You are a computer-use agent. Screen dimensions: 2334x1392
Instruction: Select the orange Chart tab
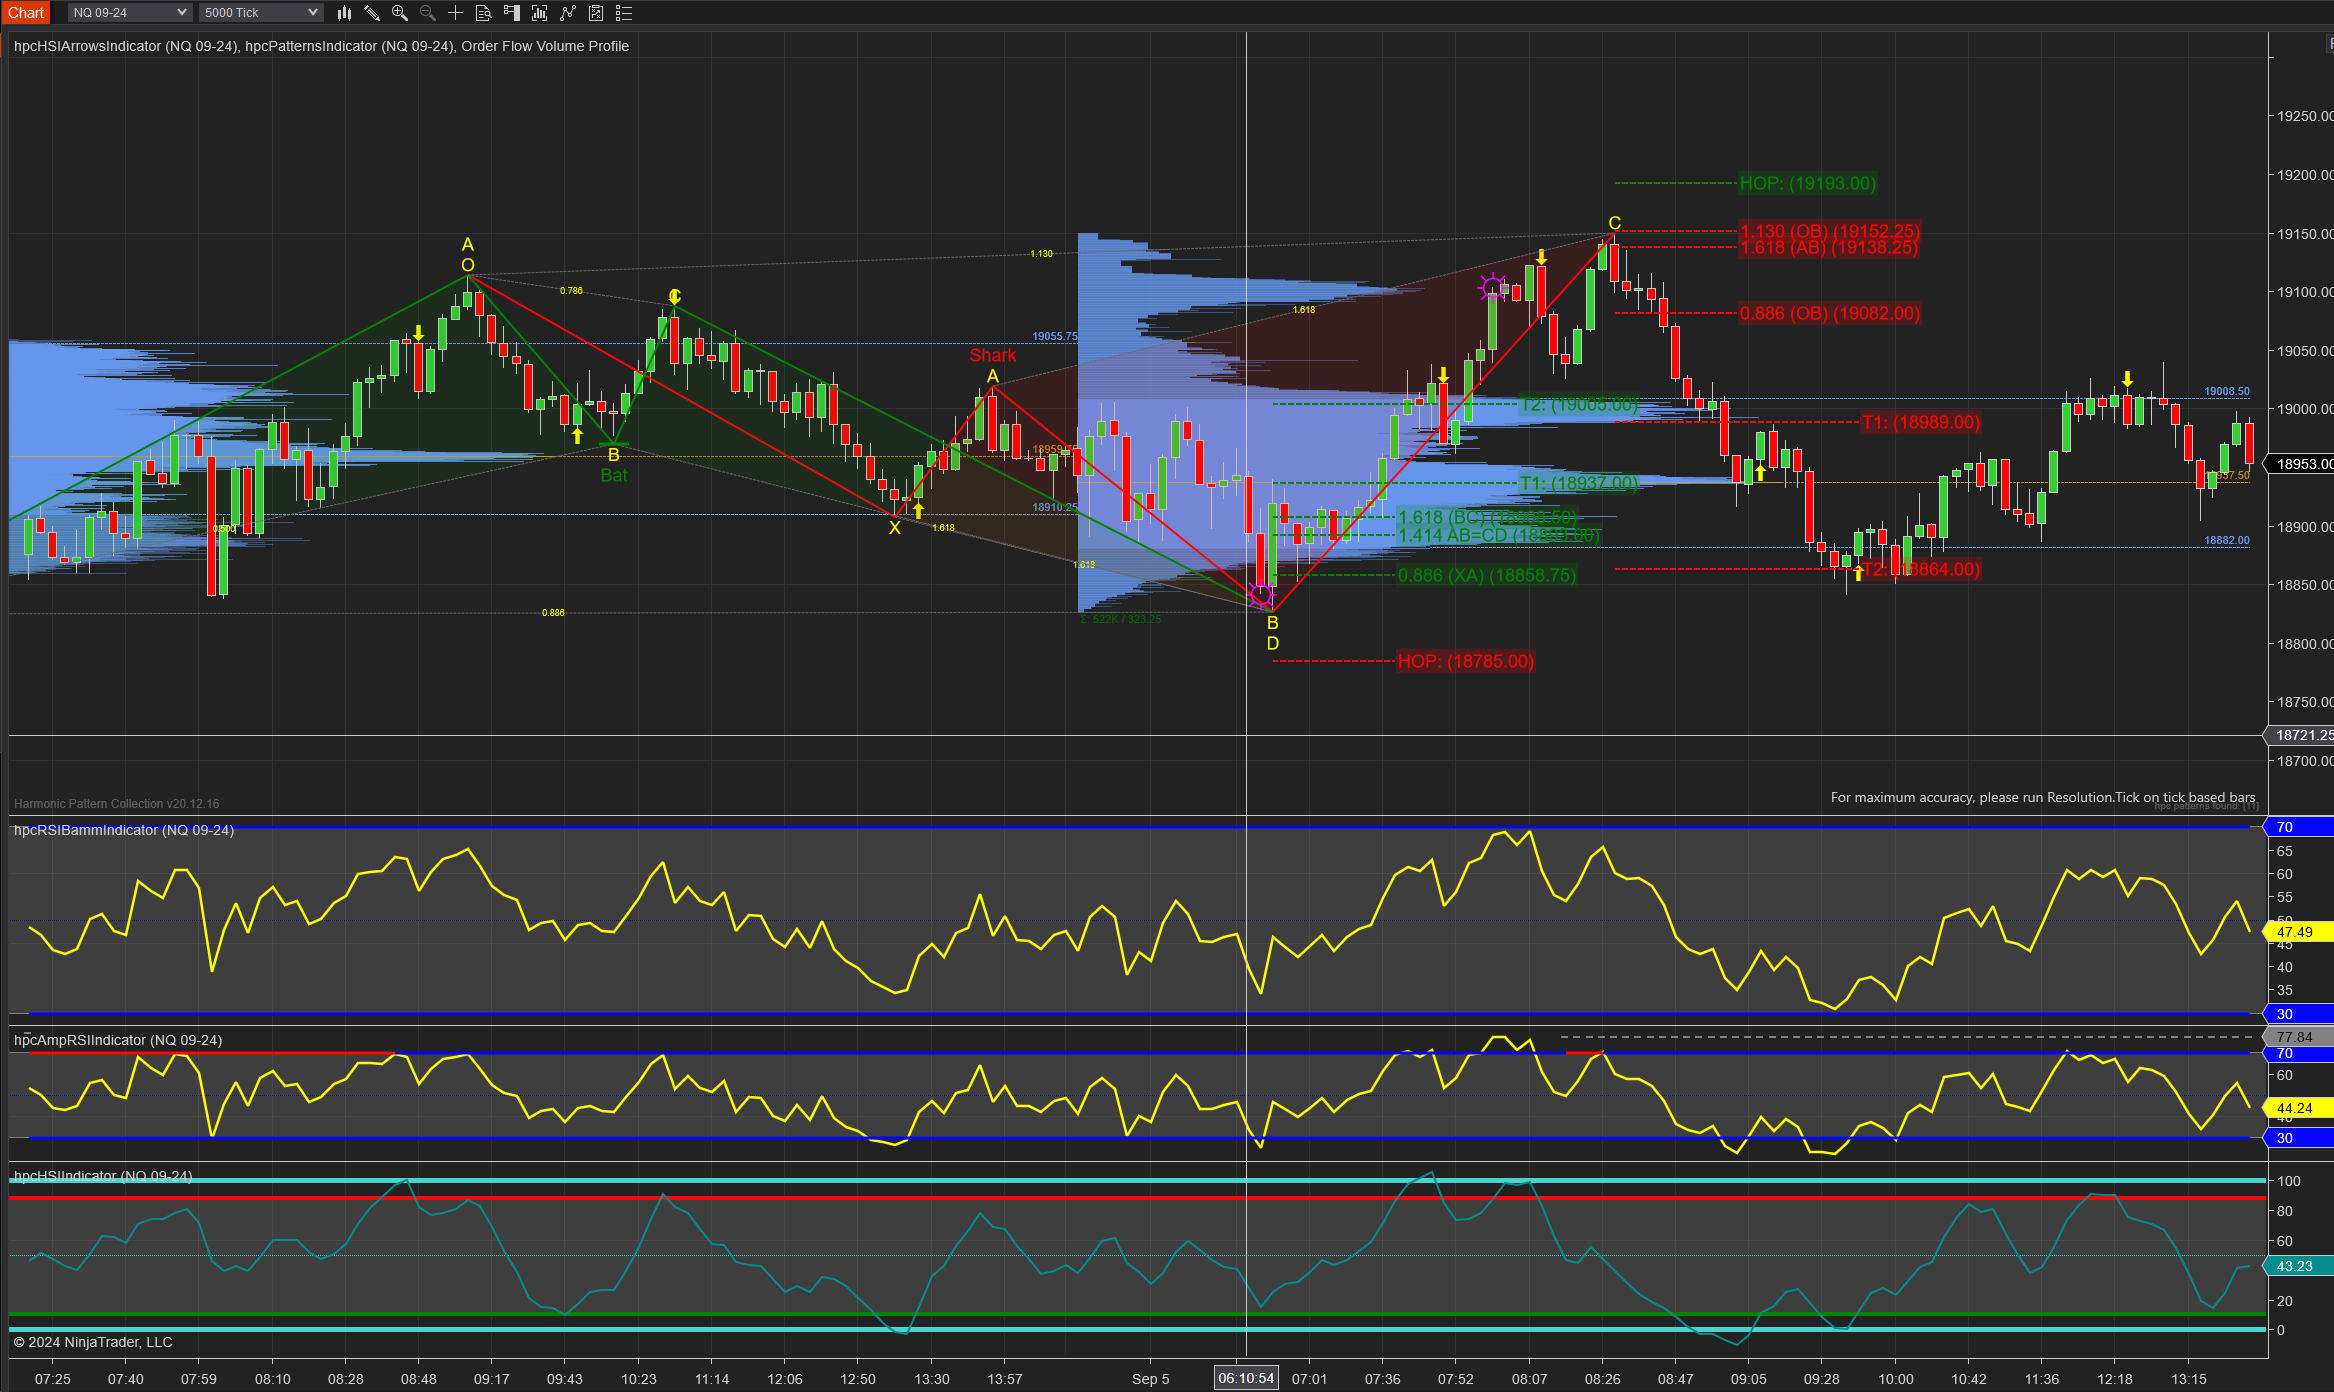point(26,13)
